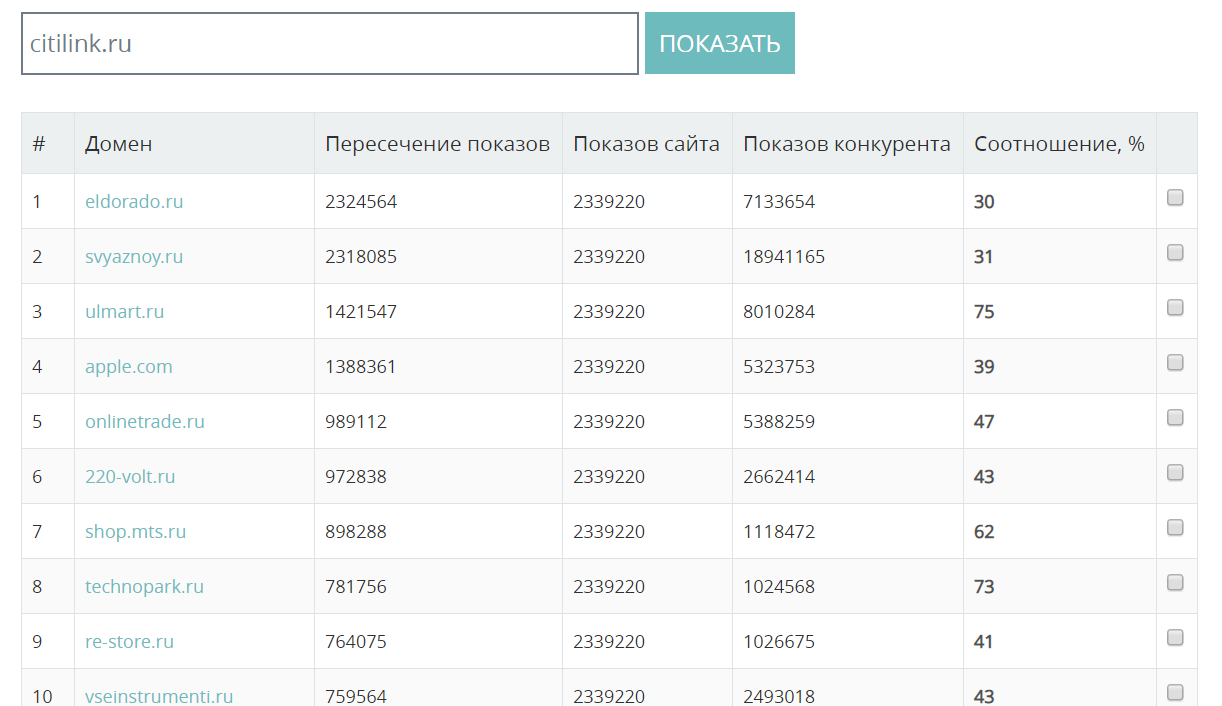
Task: Mark the vseinstrumenti.ru row checkbox
Action: (1175, 693)
